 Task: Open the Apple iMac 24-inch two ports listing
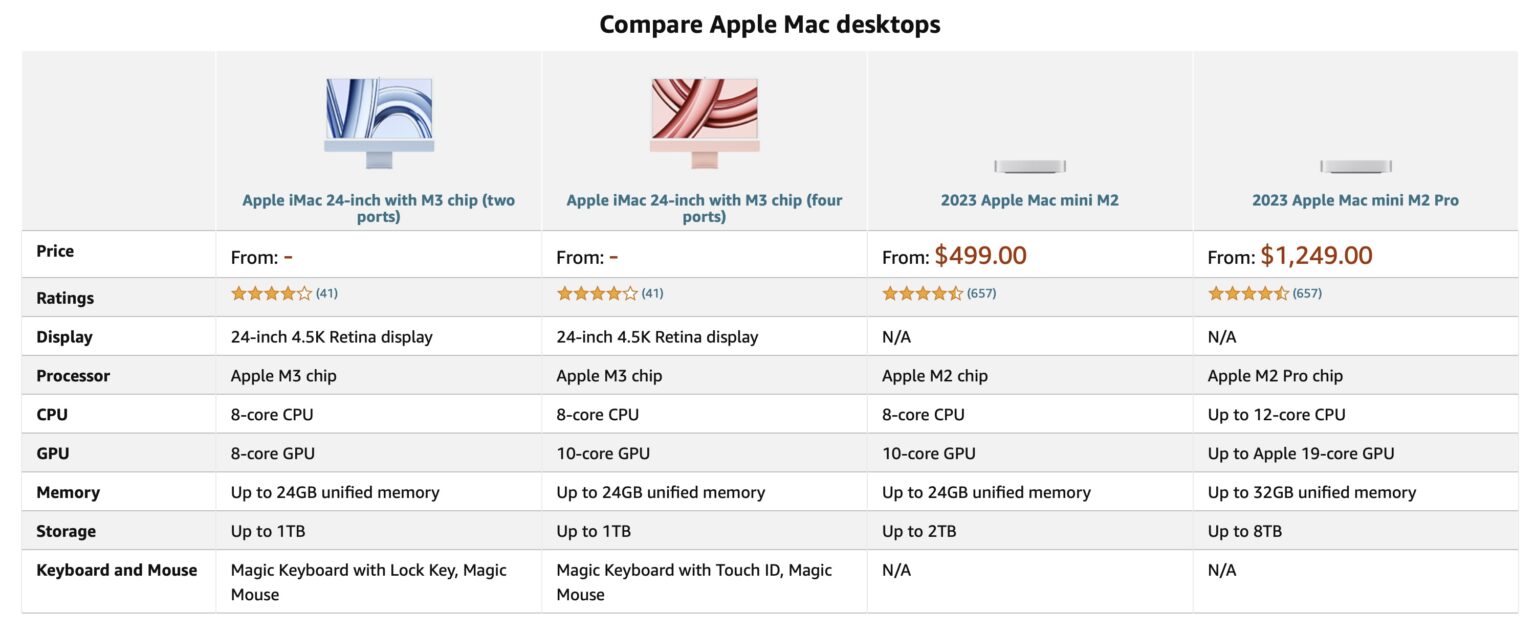coord(378,208)
